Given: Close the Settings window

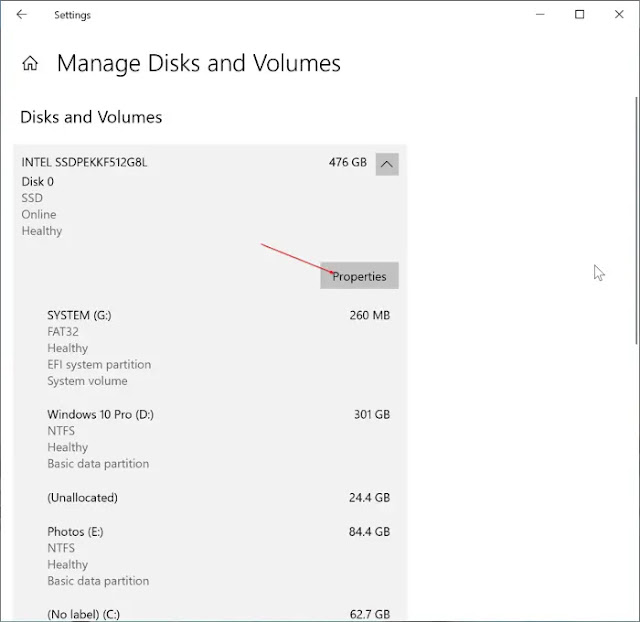Looking at the screenshot, I should pos(619,15).
